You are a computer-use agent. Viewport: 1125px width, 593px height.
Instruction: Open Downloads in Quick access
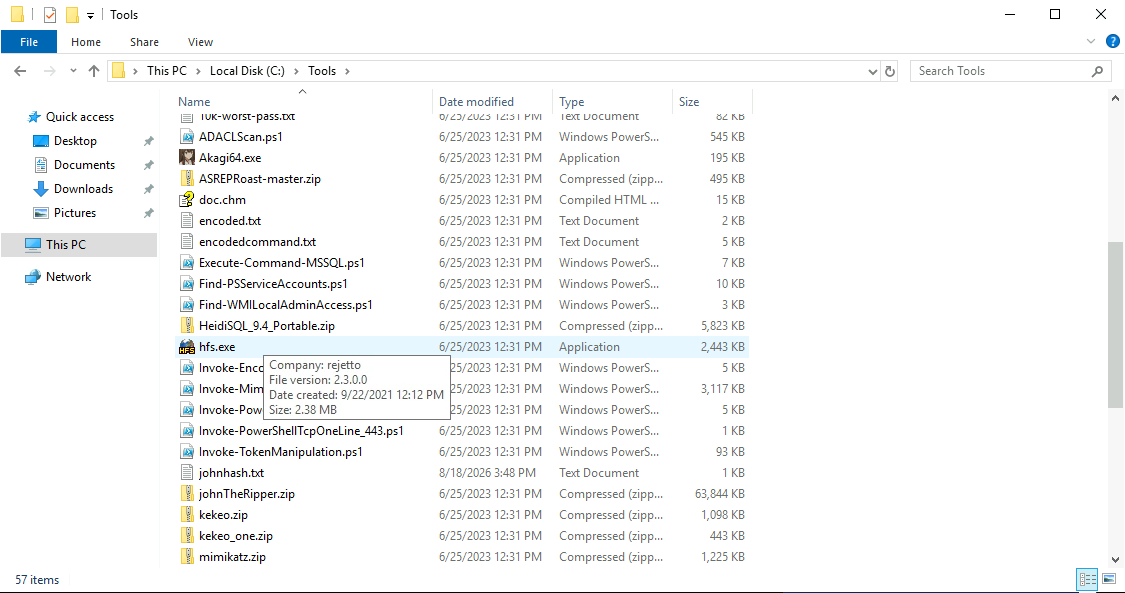pos(83,189)
